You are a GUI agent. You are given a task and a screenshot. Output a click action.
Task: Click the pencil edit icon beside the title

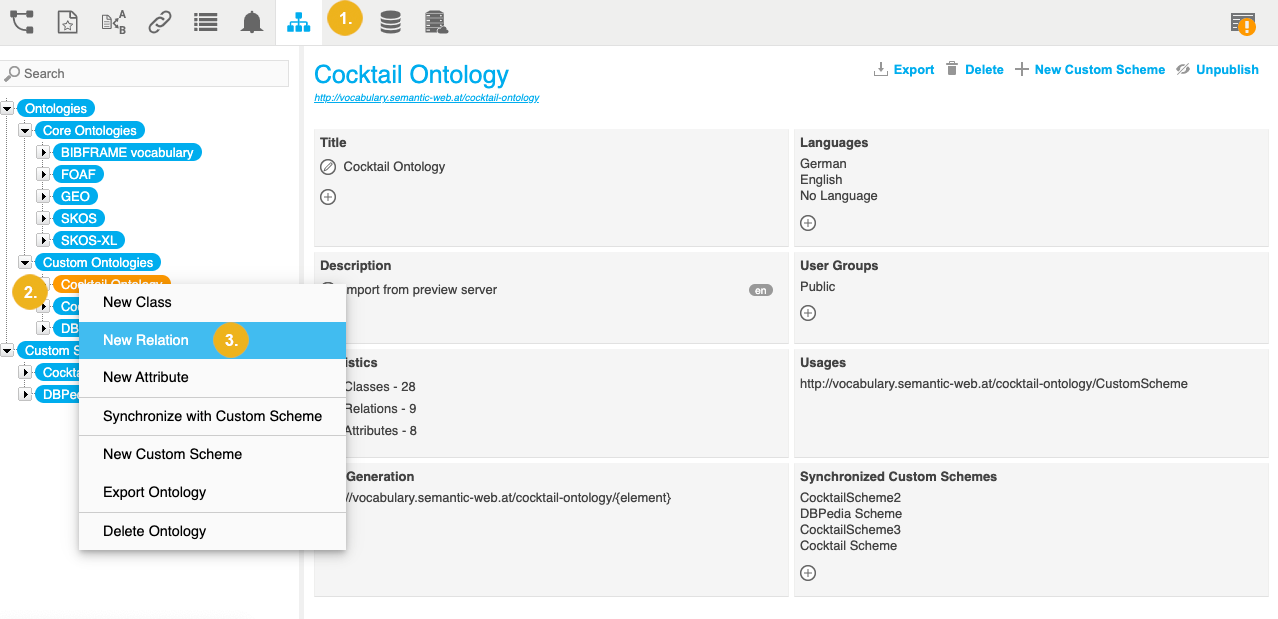tap(328, 167)
